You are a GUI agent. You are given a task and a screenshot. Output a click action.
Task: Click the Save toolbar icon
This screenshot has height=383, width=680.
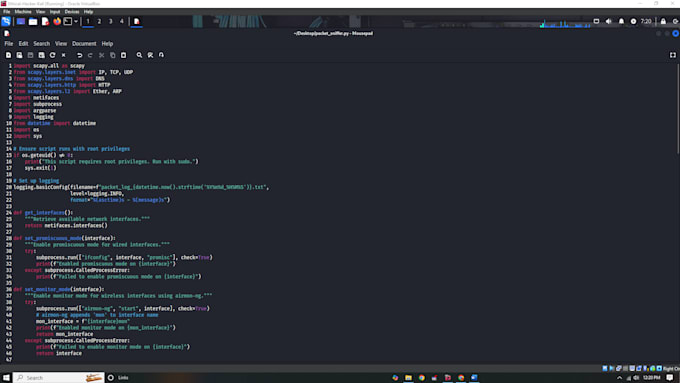(30, 55)
